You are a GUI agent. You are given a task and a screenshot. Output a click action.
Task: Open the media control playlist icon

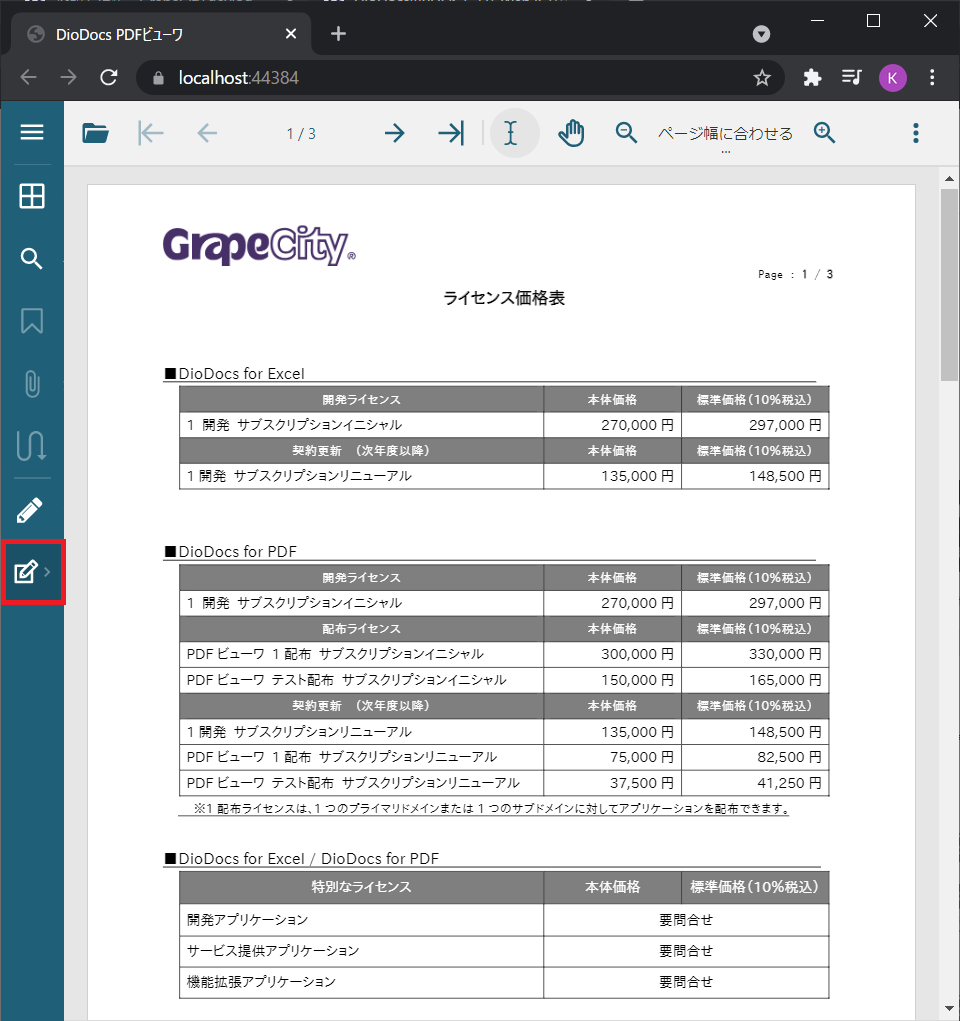tap(851, 78)
